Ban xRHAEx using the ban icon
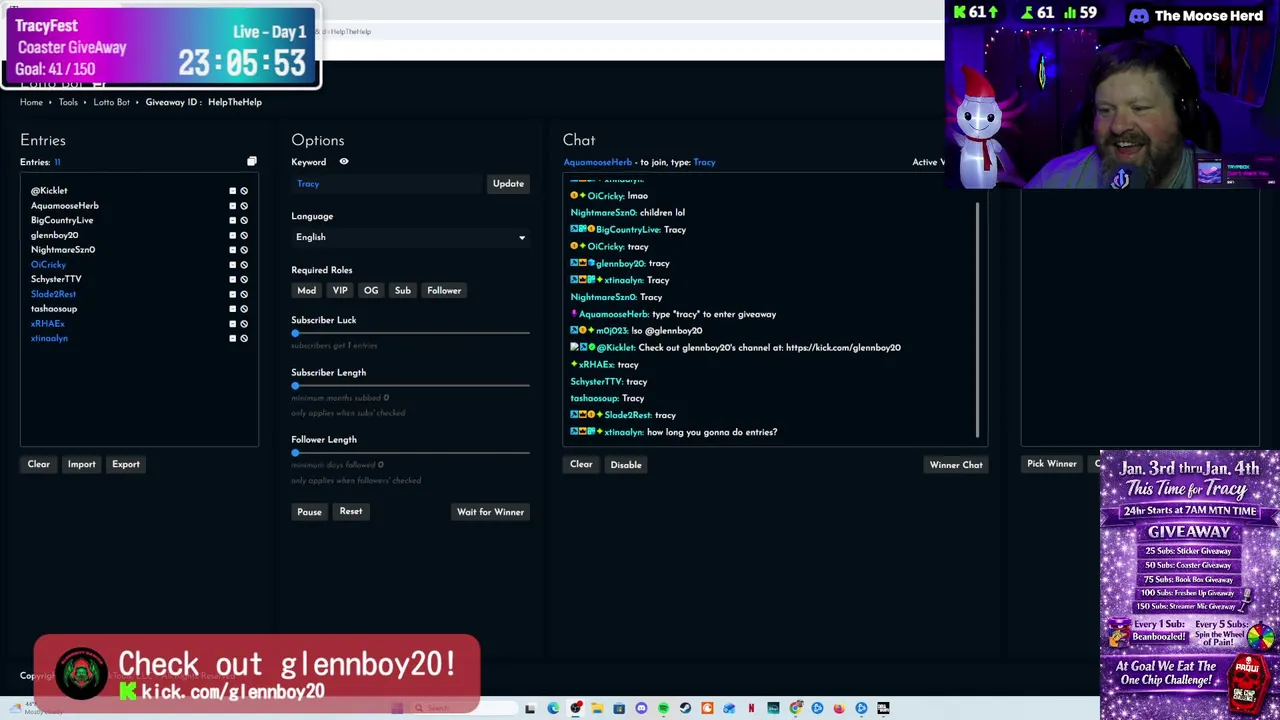1280x720 pixels. 244,324
